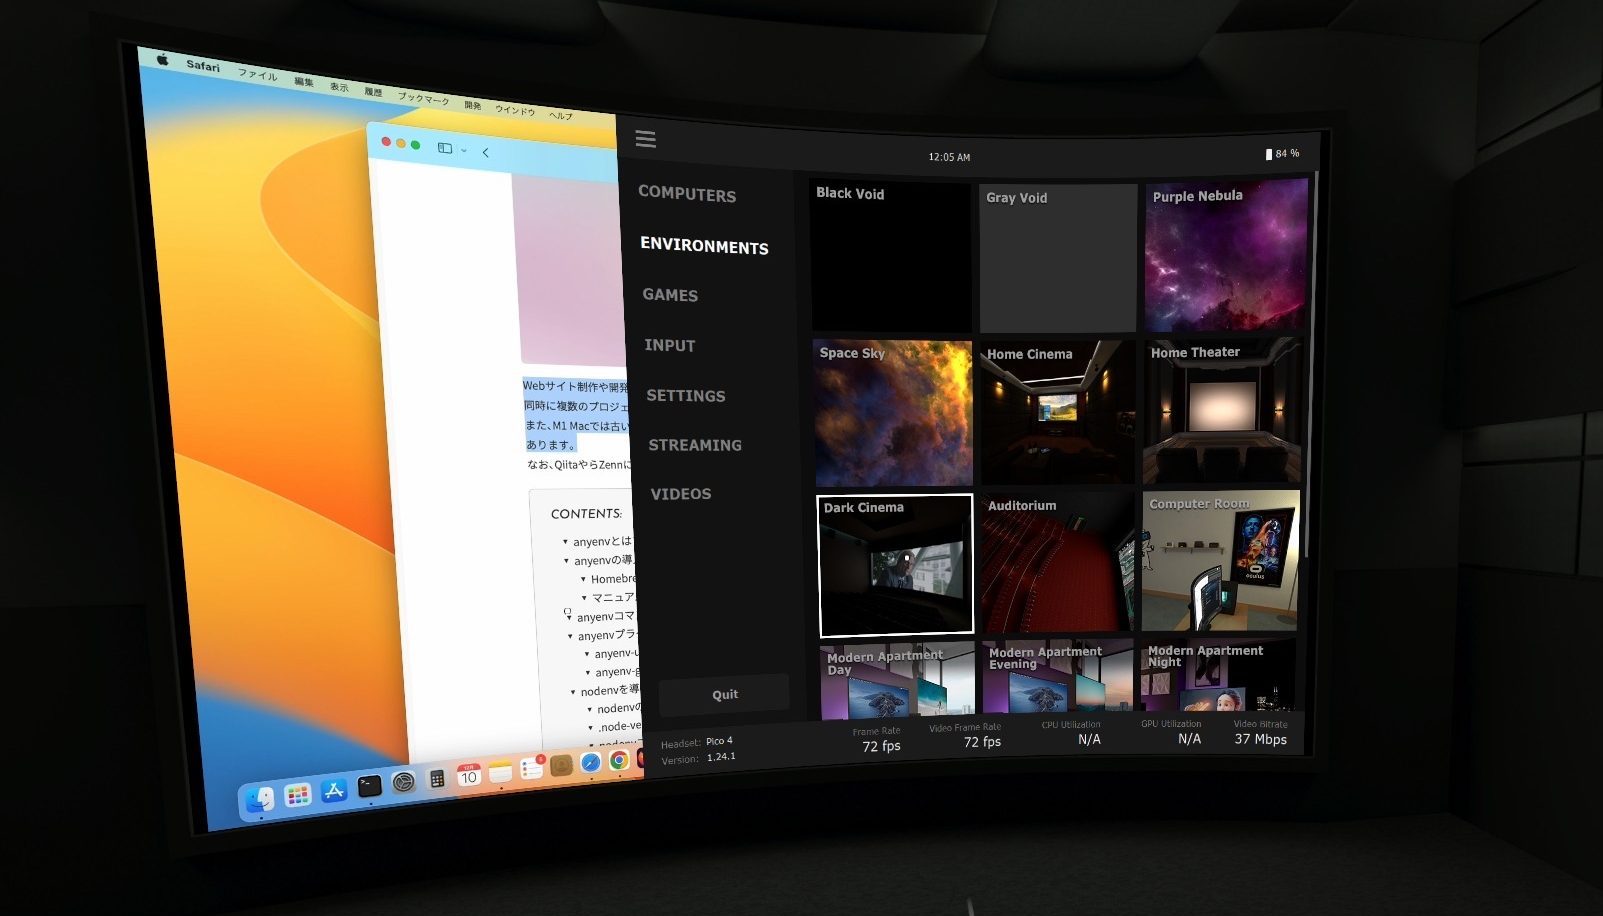The image size is (1603, 916).
Task: Open the Virtual Desktop hamburger menu
Action: pos(646,139)
